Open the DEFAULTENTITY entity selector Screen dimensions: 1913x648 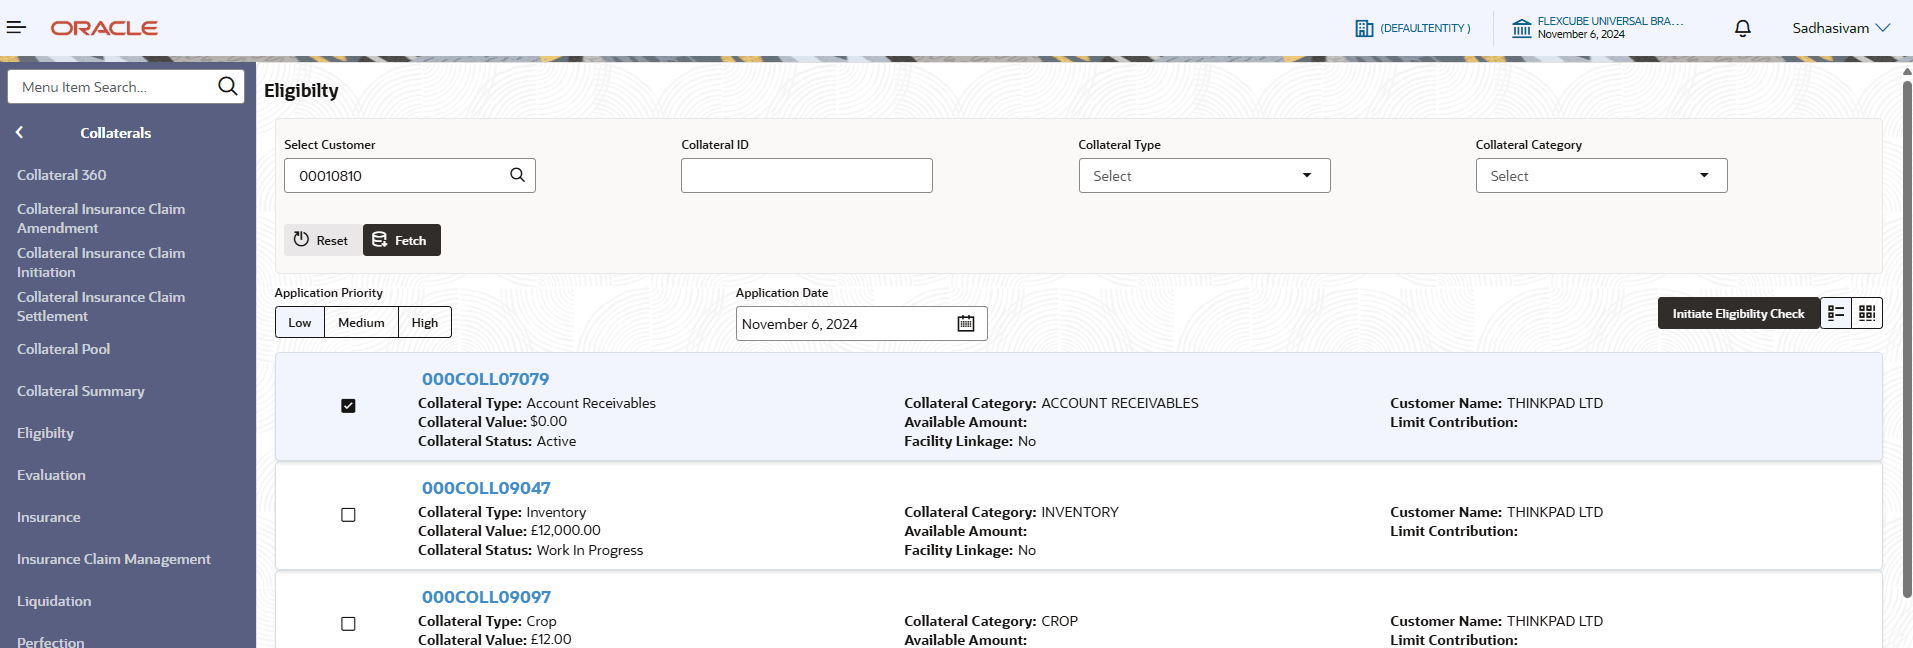click(x=1413, y=28)
